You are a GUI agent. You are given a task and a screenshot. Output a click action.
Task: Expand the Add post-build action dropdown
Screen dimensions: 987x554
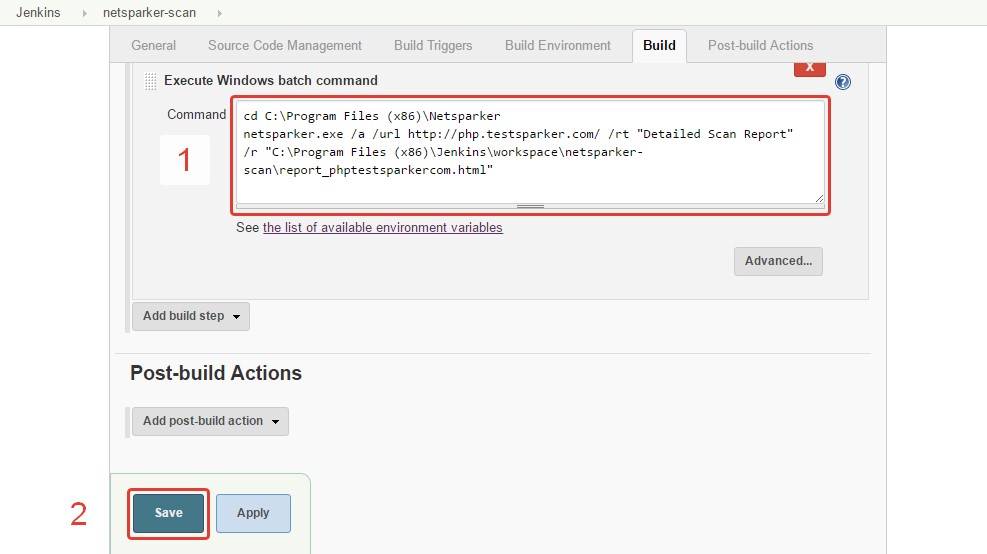pos(210,421)
